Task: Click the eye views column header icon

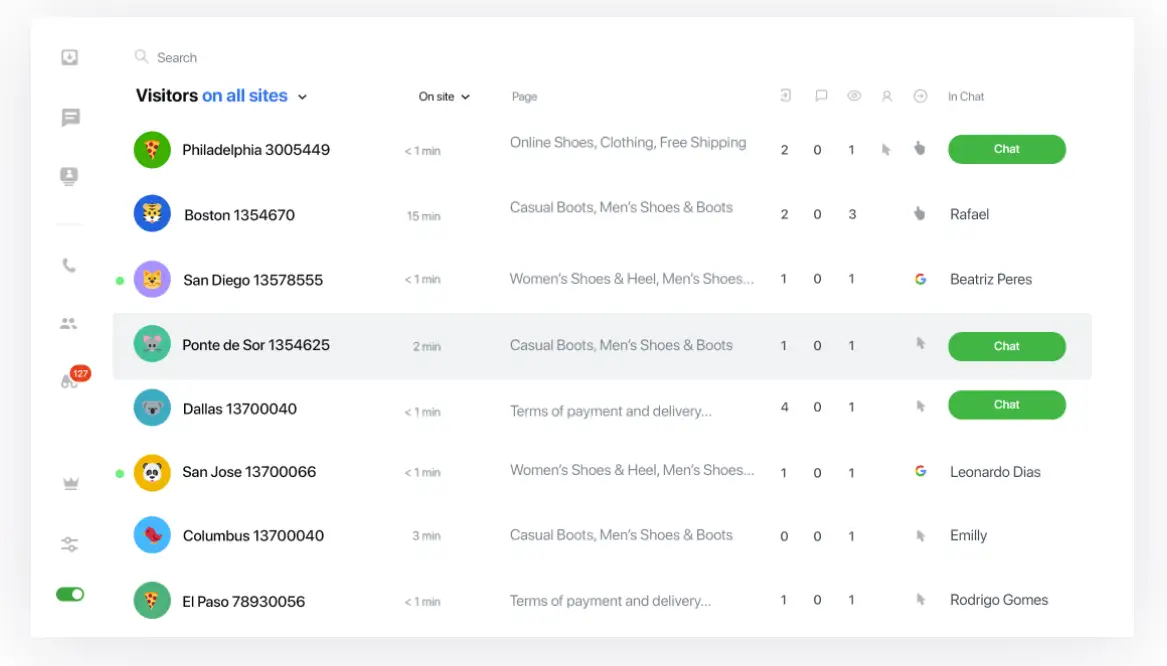Action: [x=854, y=97]
